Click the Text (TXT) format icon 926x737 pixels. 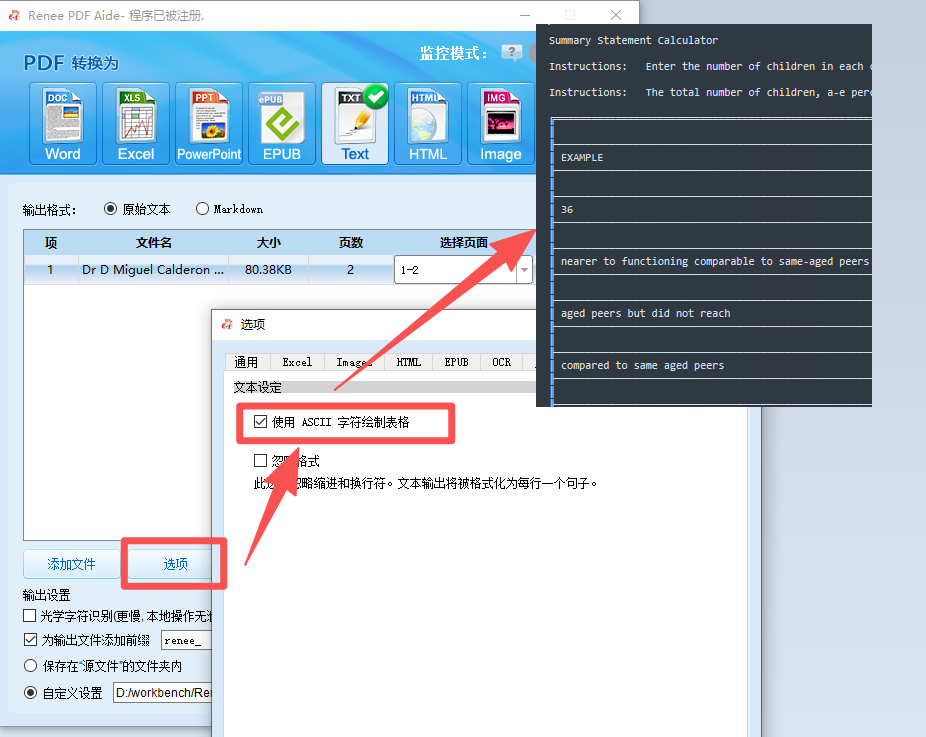(355, 123)
